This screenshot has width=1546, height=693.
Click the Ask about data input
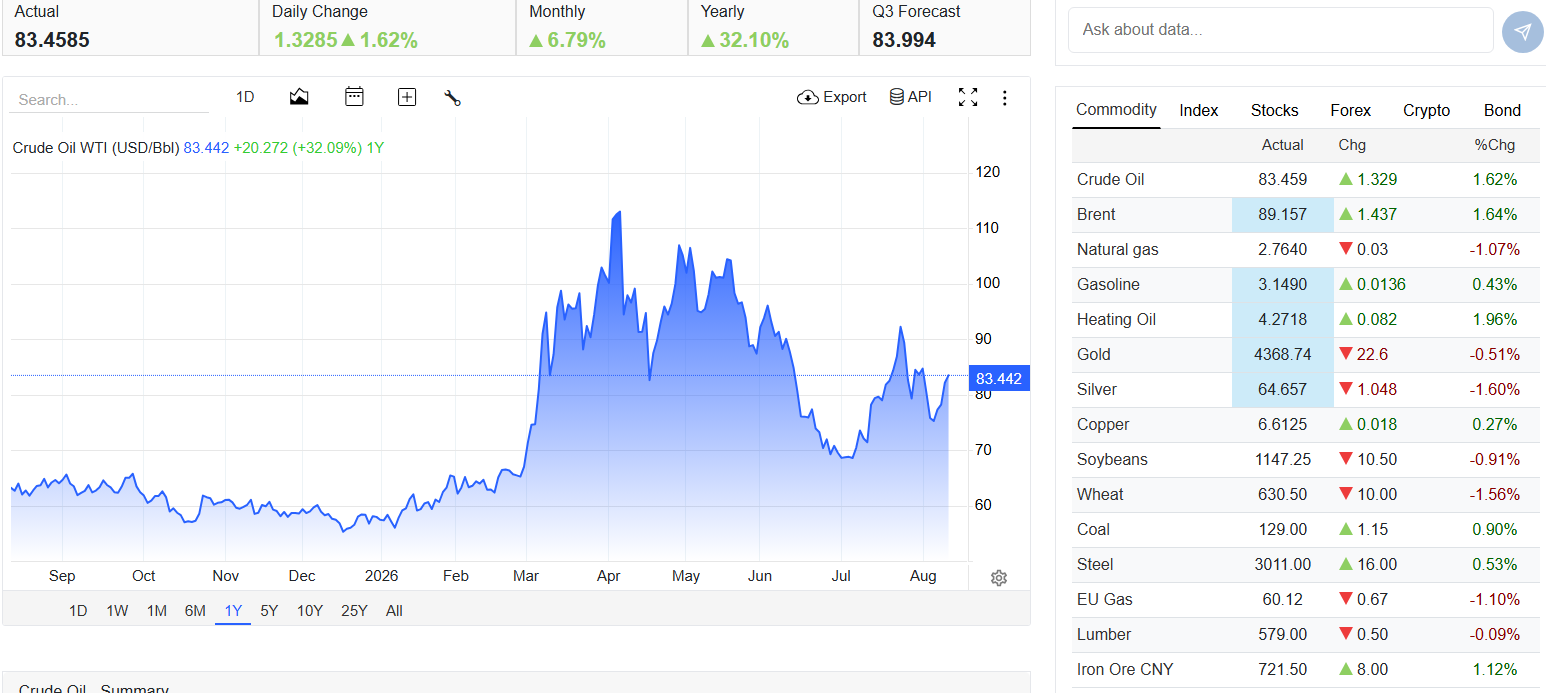pyautogui.click(x=1281, y=30)
